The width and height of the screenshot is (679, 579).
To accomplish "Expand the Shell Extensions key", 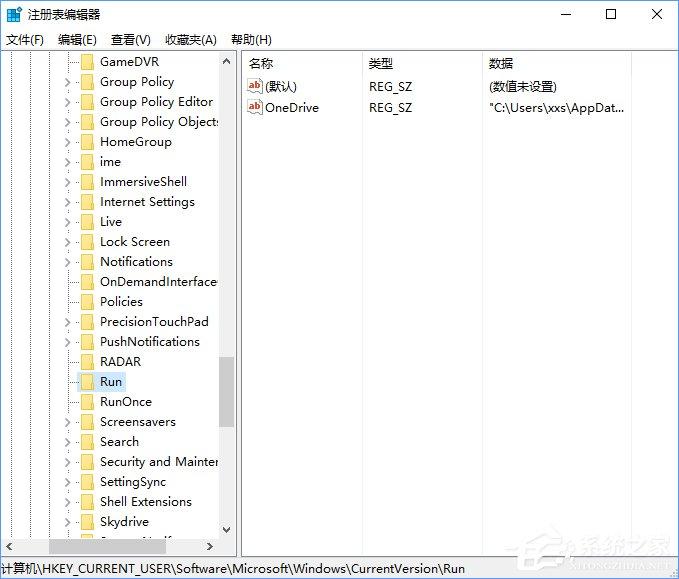I will (67, 502).
